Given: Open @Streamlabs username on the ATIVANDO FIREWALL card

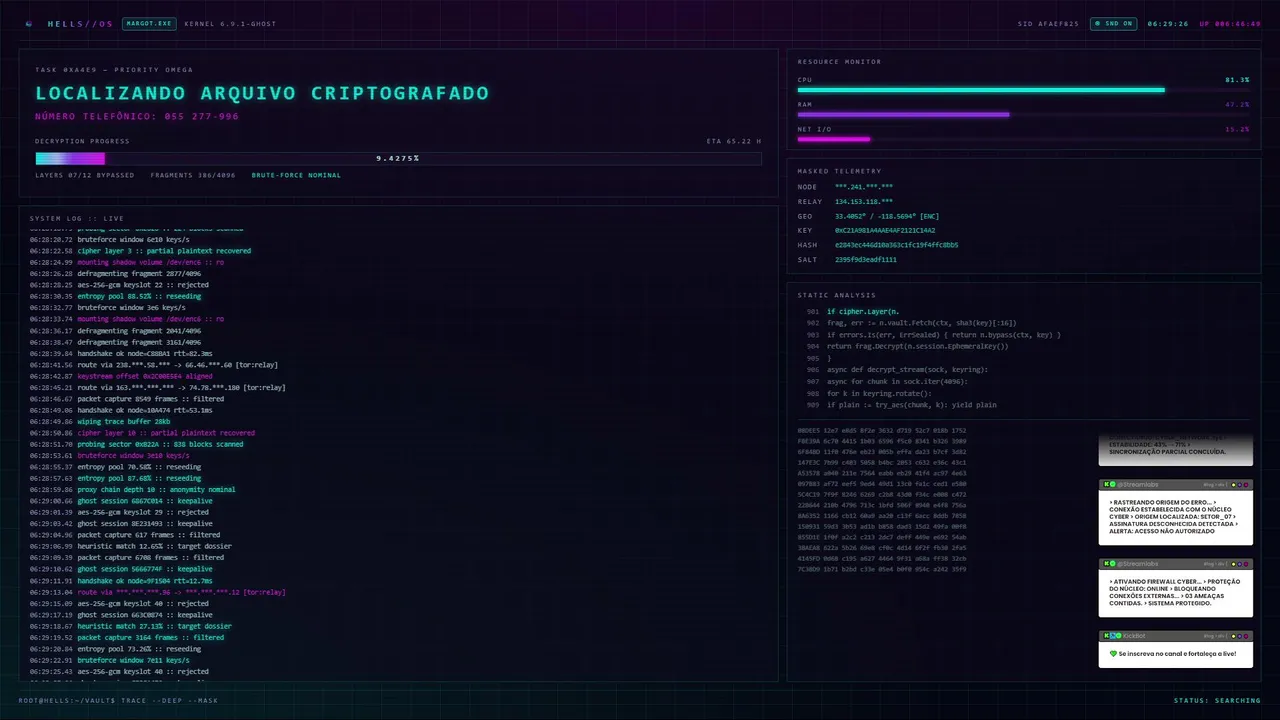Looking at the screenshot, I should 1138,564.
